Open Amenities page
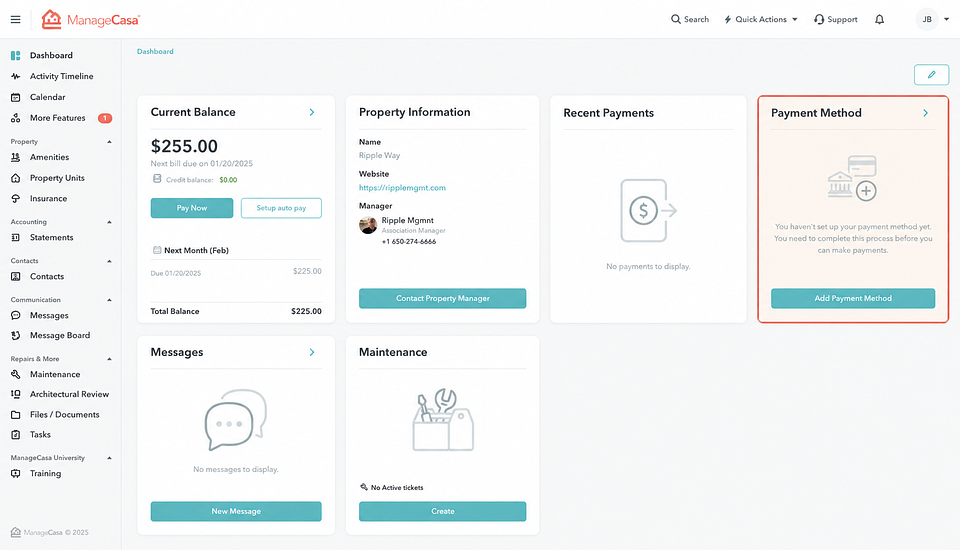 [x=49, y=157]
